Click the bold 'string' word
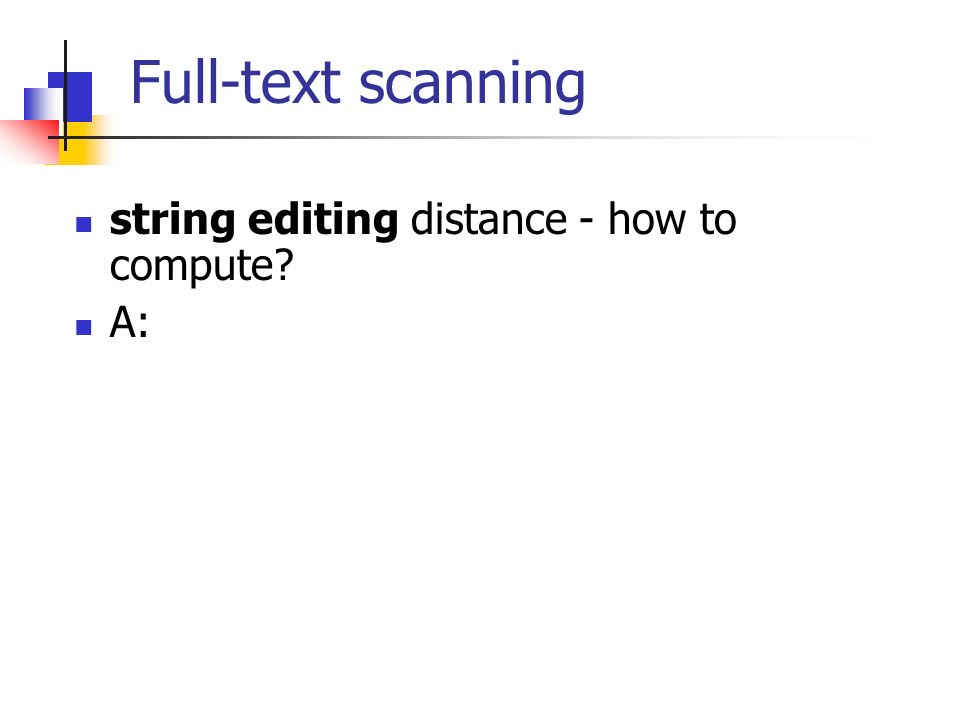Screen dimensions: 960x720 click(x=173, y=222)
